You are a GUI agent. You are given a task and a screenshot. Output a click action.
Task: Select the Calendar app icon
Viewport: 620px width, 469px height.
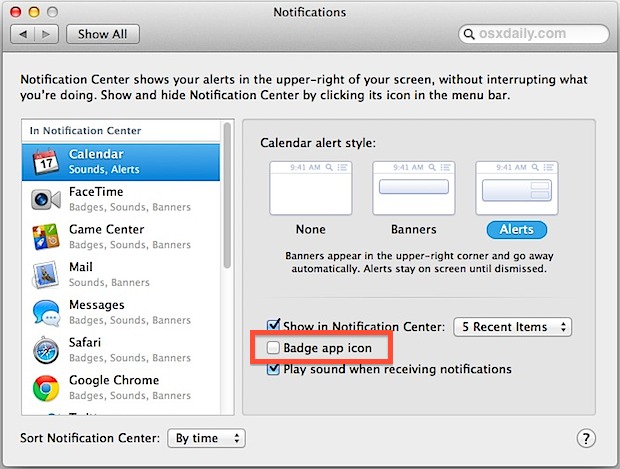tap(45, 161)
